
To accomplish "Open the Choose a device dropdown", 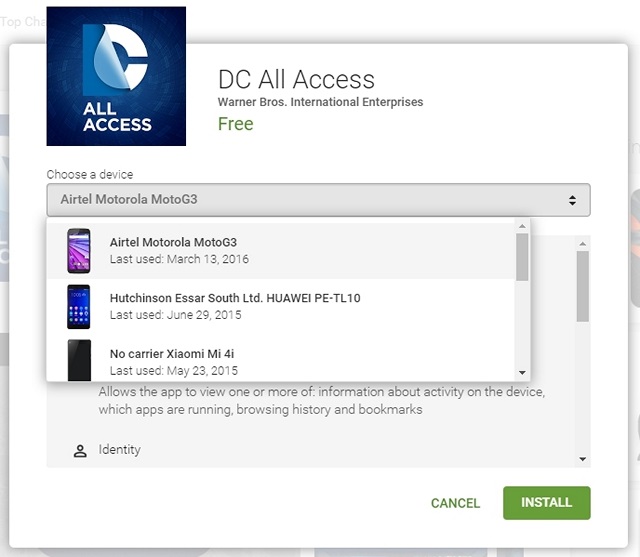I will pyautogui.click(x=318, y=200).
